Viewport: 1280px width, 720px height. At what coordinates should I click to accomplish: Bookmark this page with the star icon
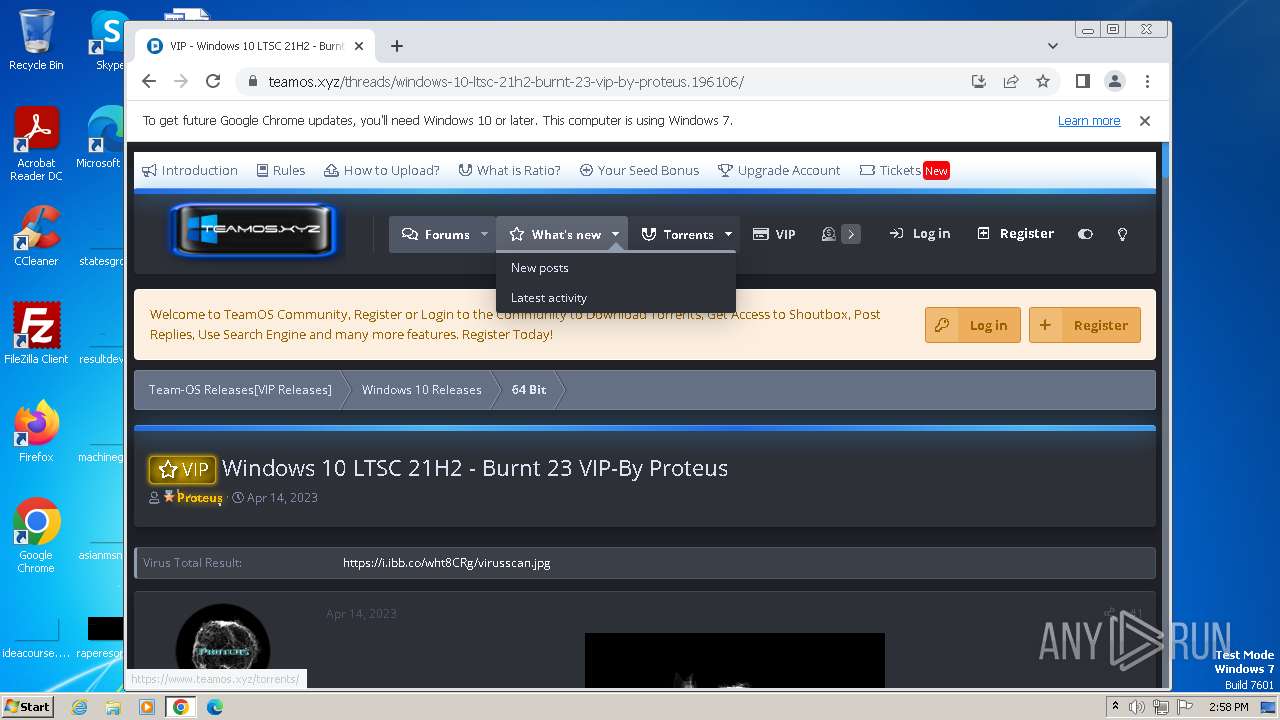(1043, 81)
